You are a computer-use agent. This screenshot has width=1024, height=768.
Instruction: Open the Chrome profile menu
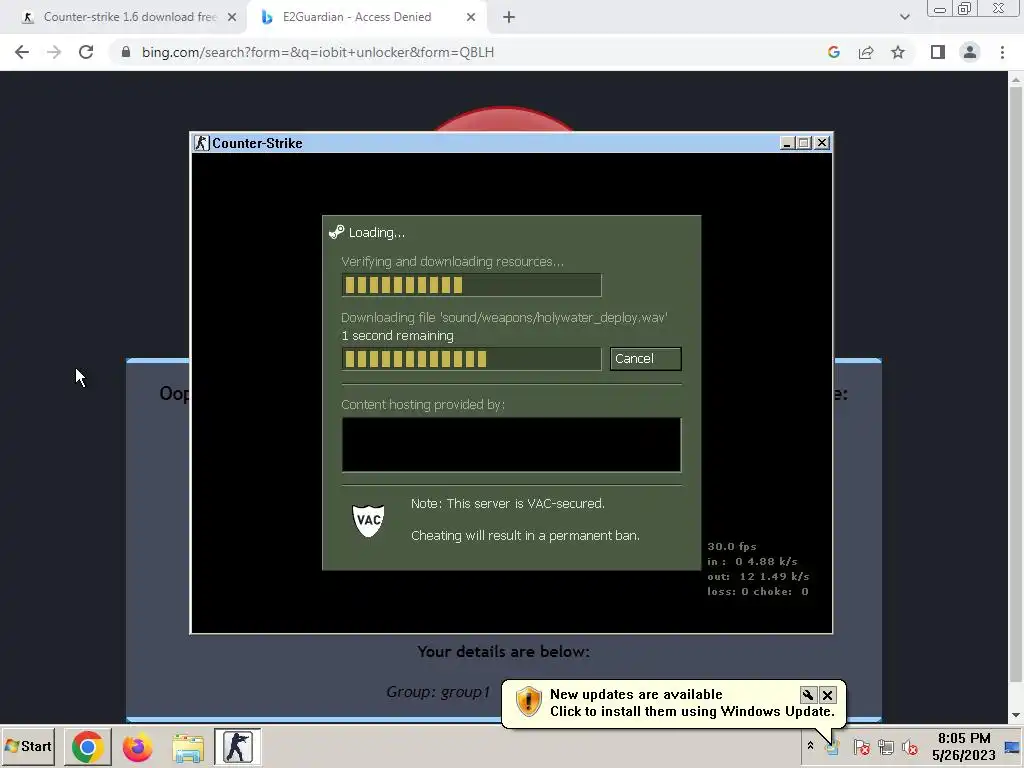(970, 52)
